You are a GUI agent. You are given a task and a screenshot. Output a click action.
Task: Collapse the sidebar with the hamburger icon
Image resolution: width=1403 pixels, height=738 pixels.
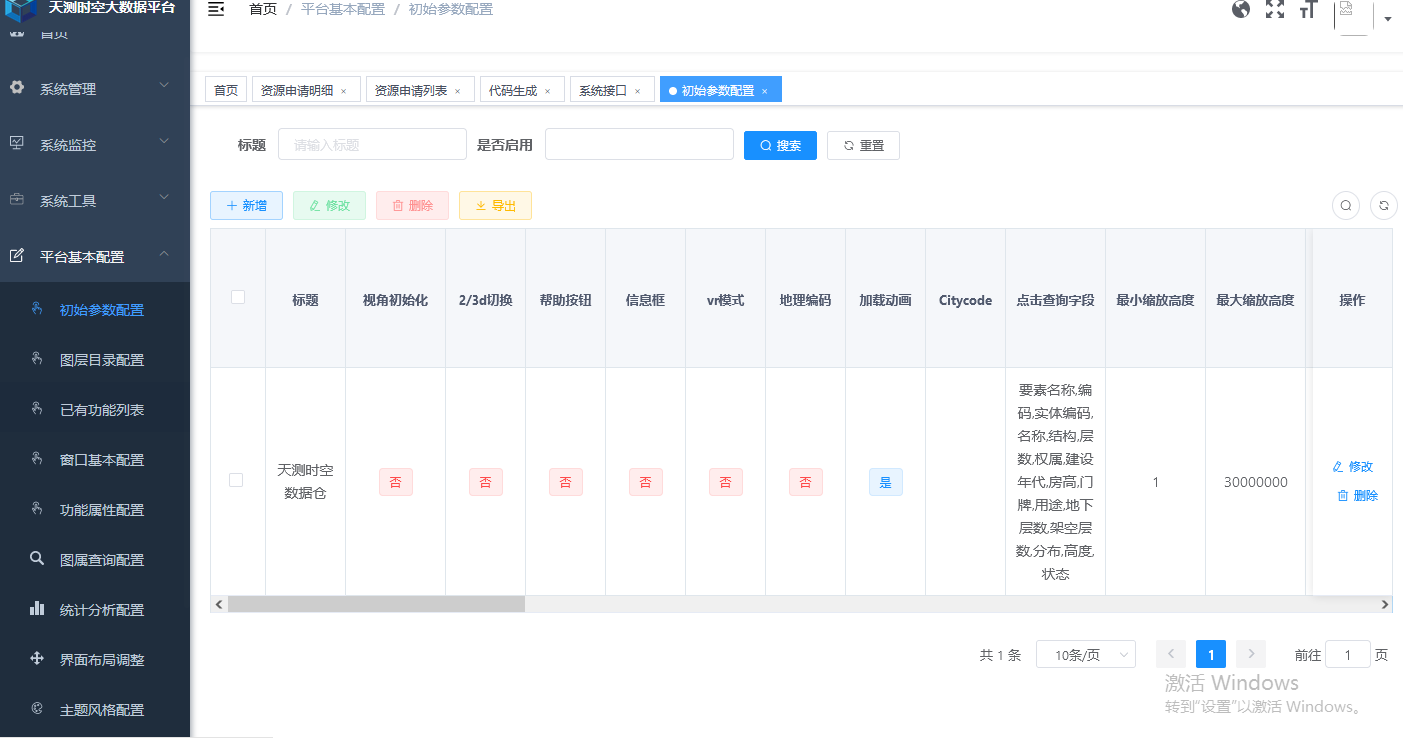[x=215, y=9]
